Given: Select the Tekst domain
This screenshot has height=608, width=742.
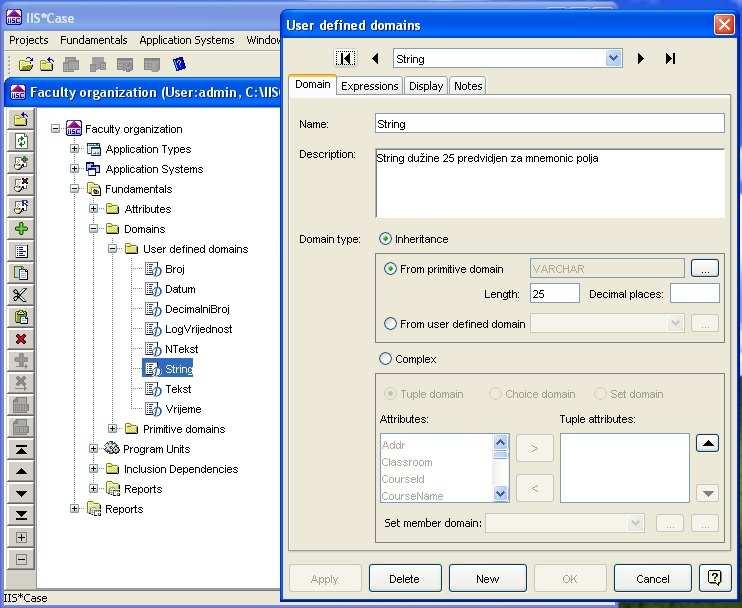Looking at the screenshot, I should pyautogui.click(x=178, y=389).
